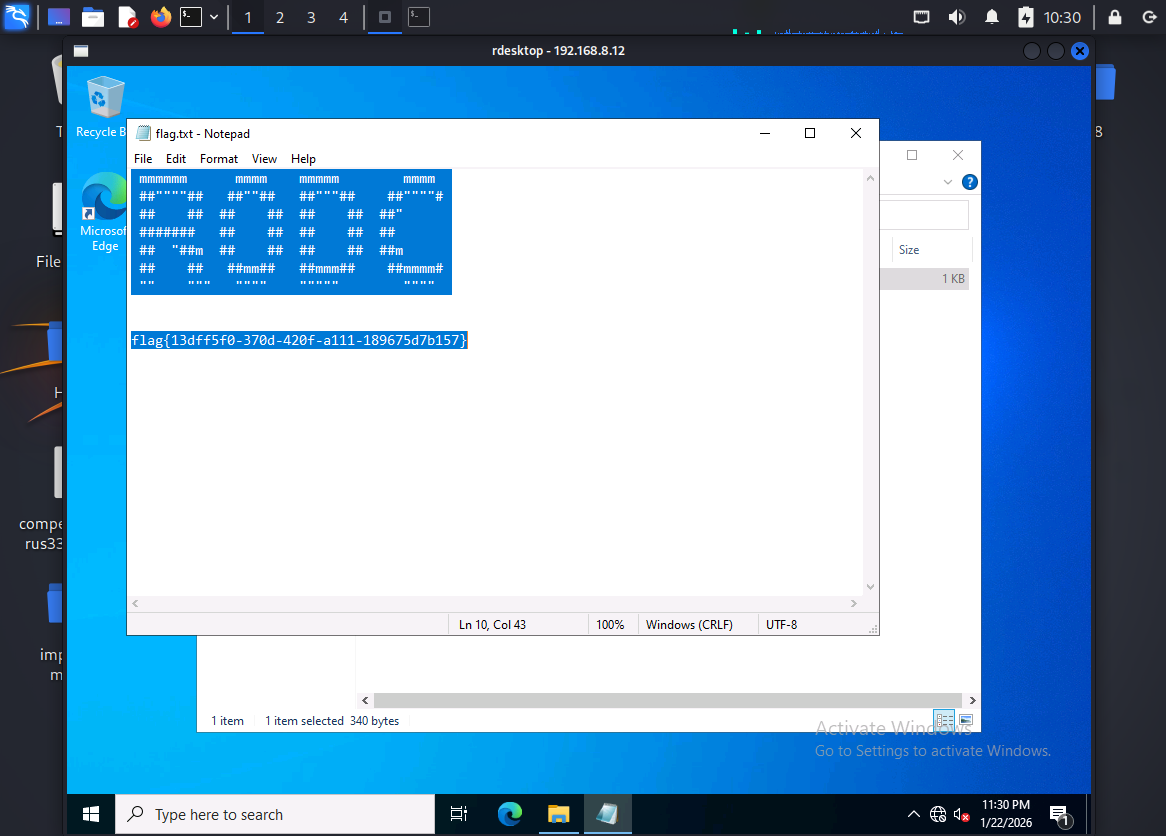Mute sound via the Kali panel volume icon
Viewport: 1166px width, 836px height.
tap(957, 17)
